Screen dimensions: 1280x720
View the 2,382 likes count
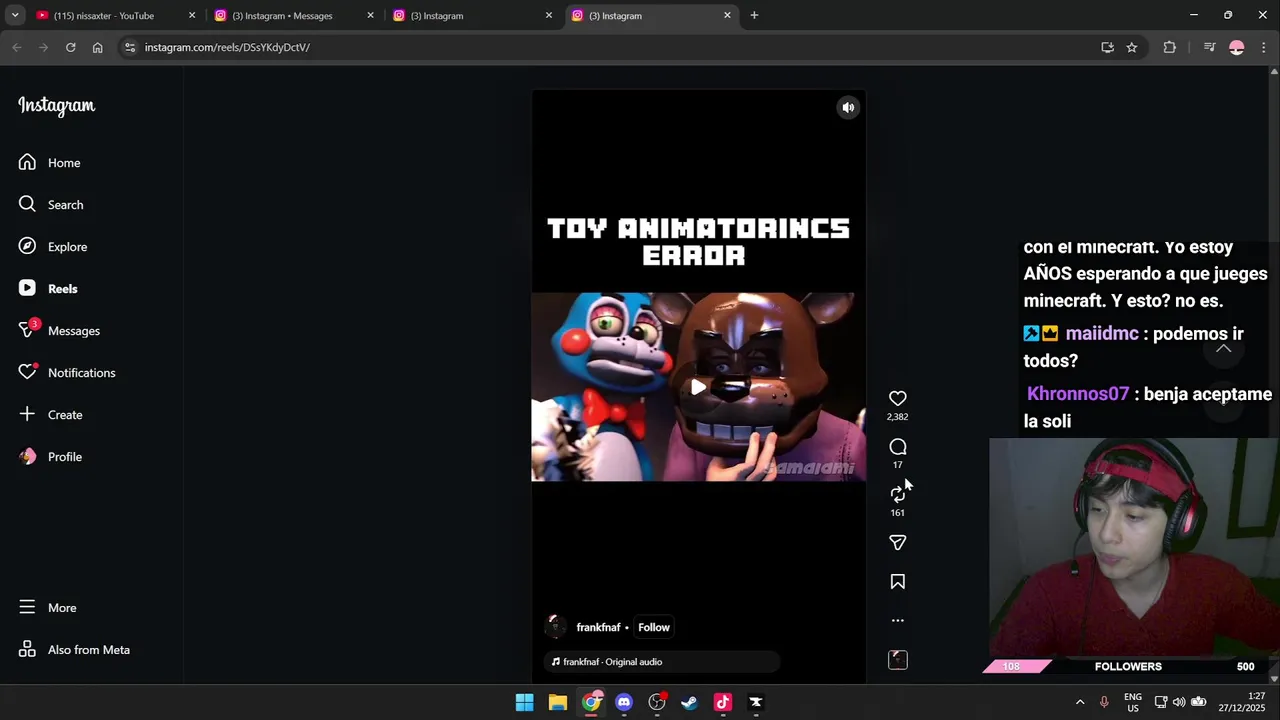pos(898,417)
